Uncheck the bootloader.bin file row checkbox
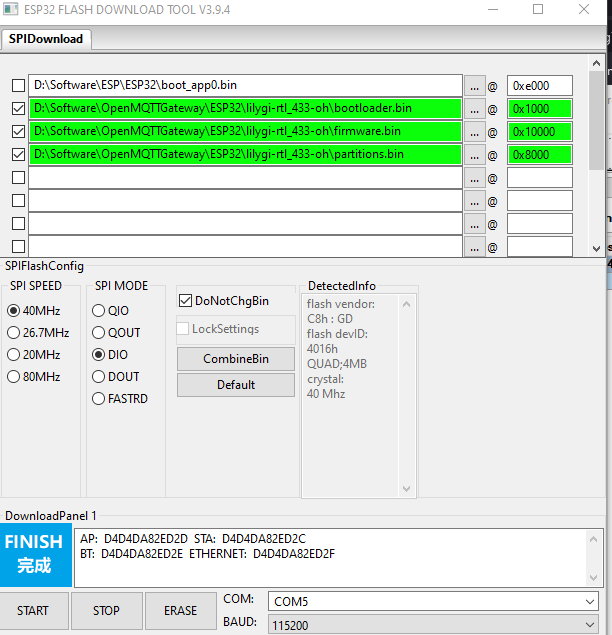The width and height of the screenshot is (612, 635). pos(18,109)
